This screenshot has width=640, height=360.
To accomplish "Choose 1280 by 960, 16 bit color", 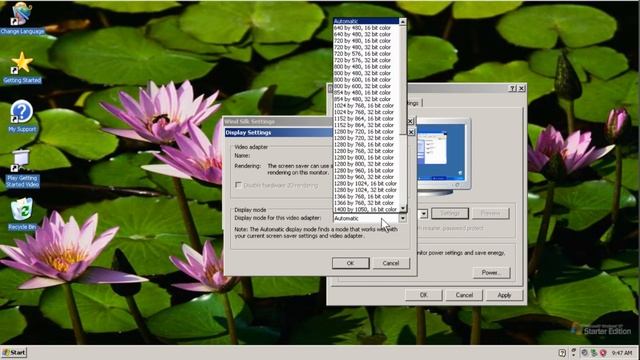I will [x=366, y=170].
